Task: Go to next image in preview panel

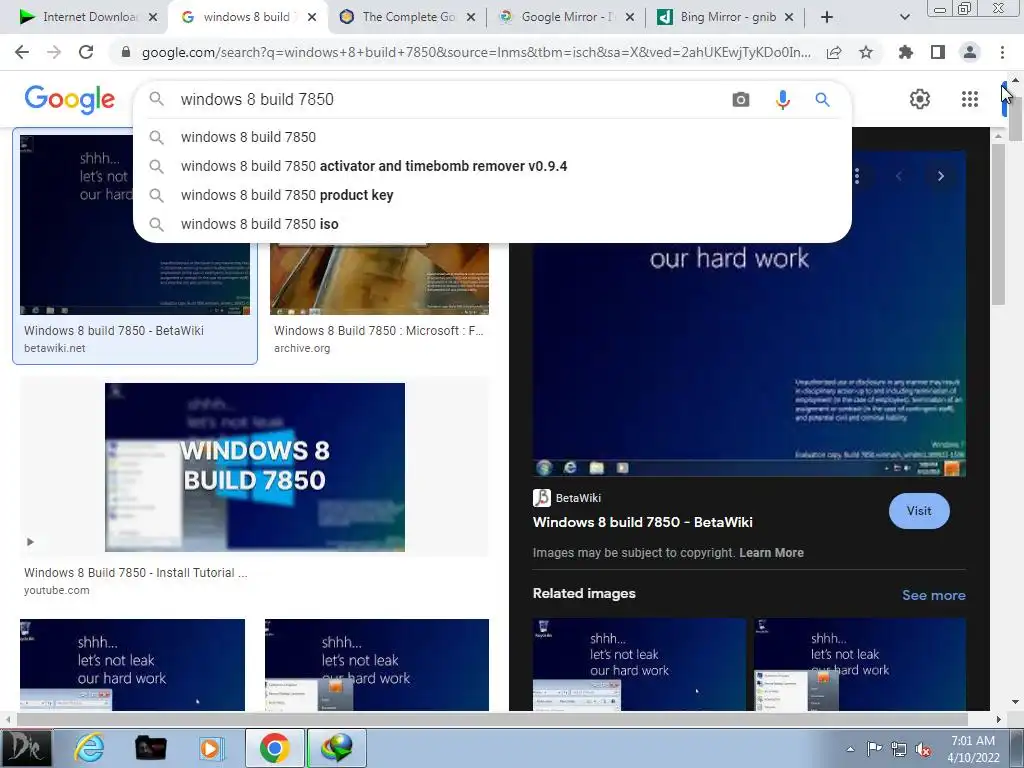Action: [x=940, y=176]
